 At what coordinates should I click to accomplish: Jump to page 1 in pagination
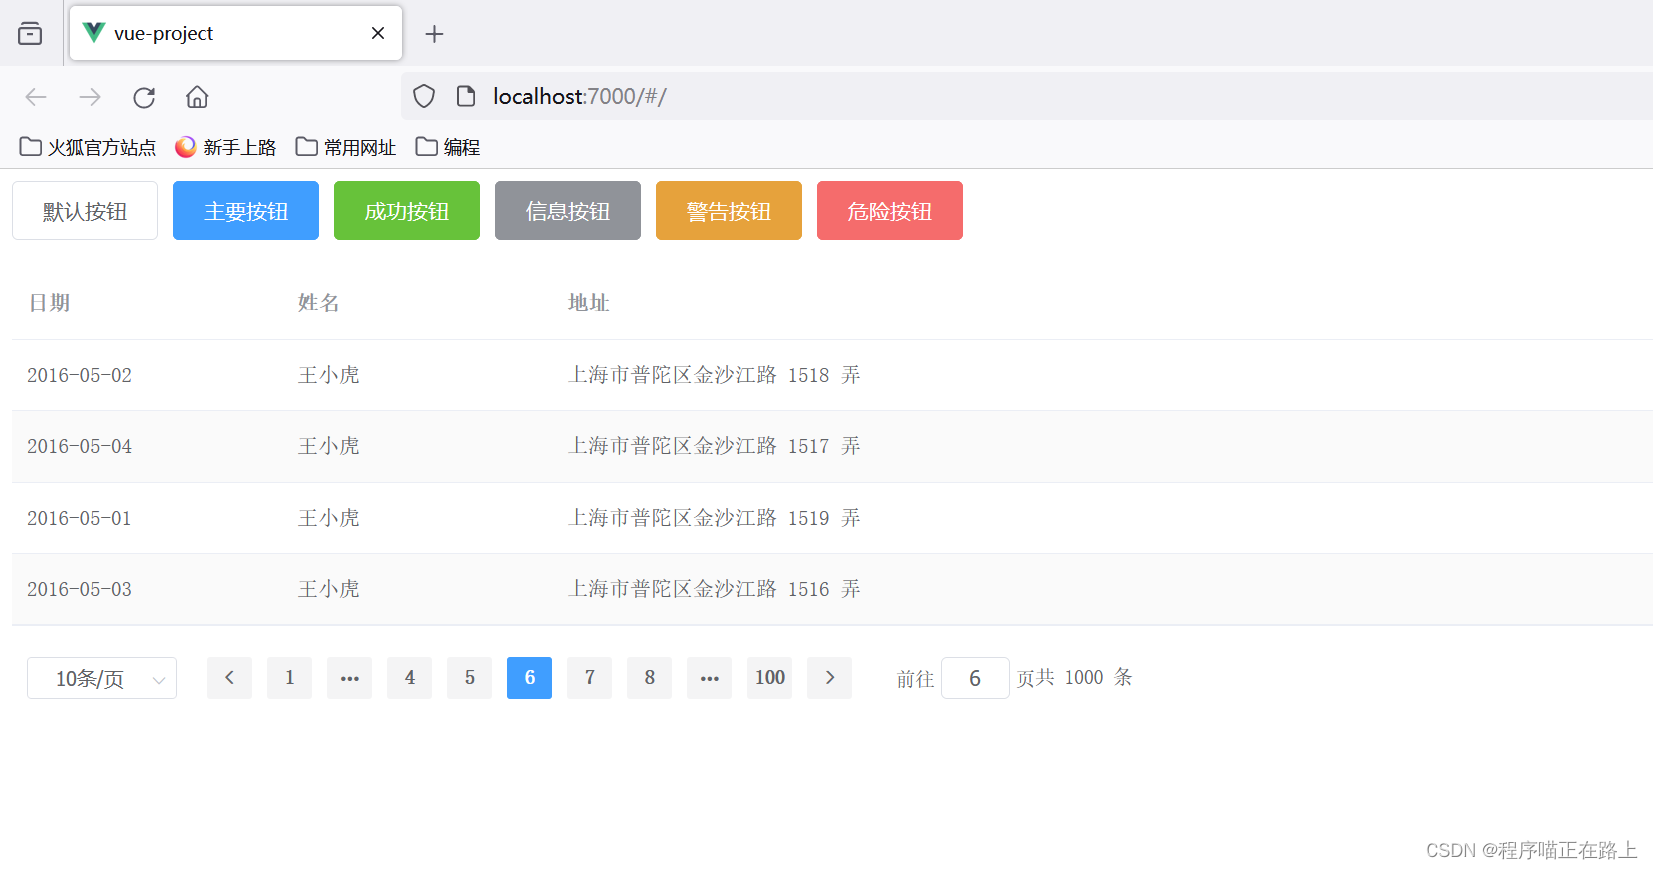coord(289,678)
